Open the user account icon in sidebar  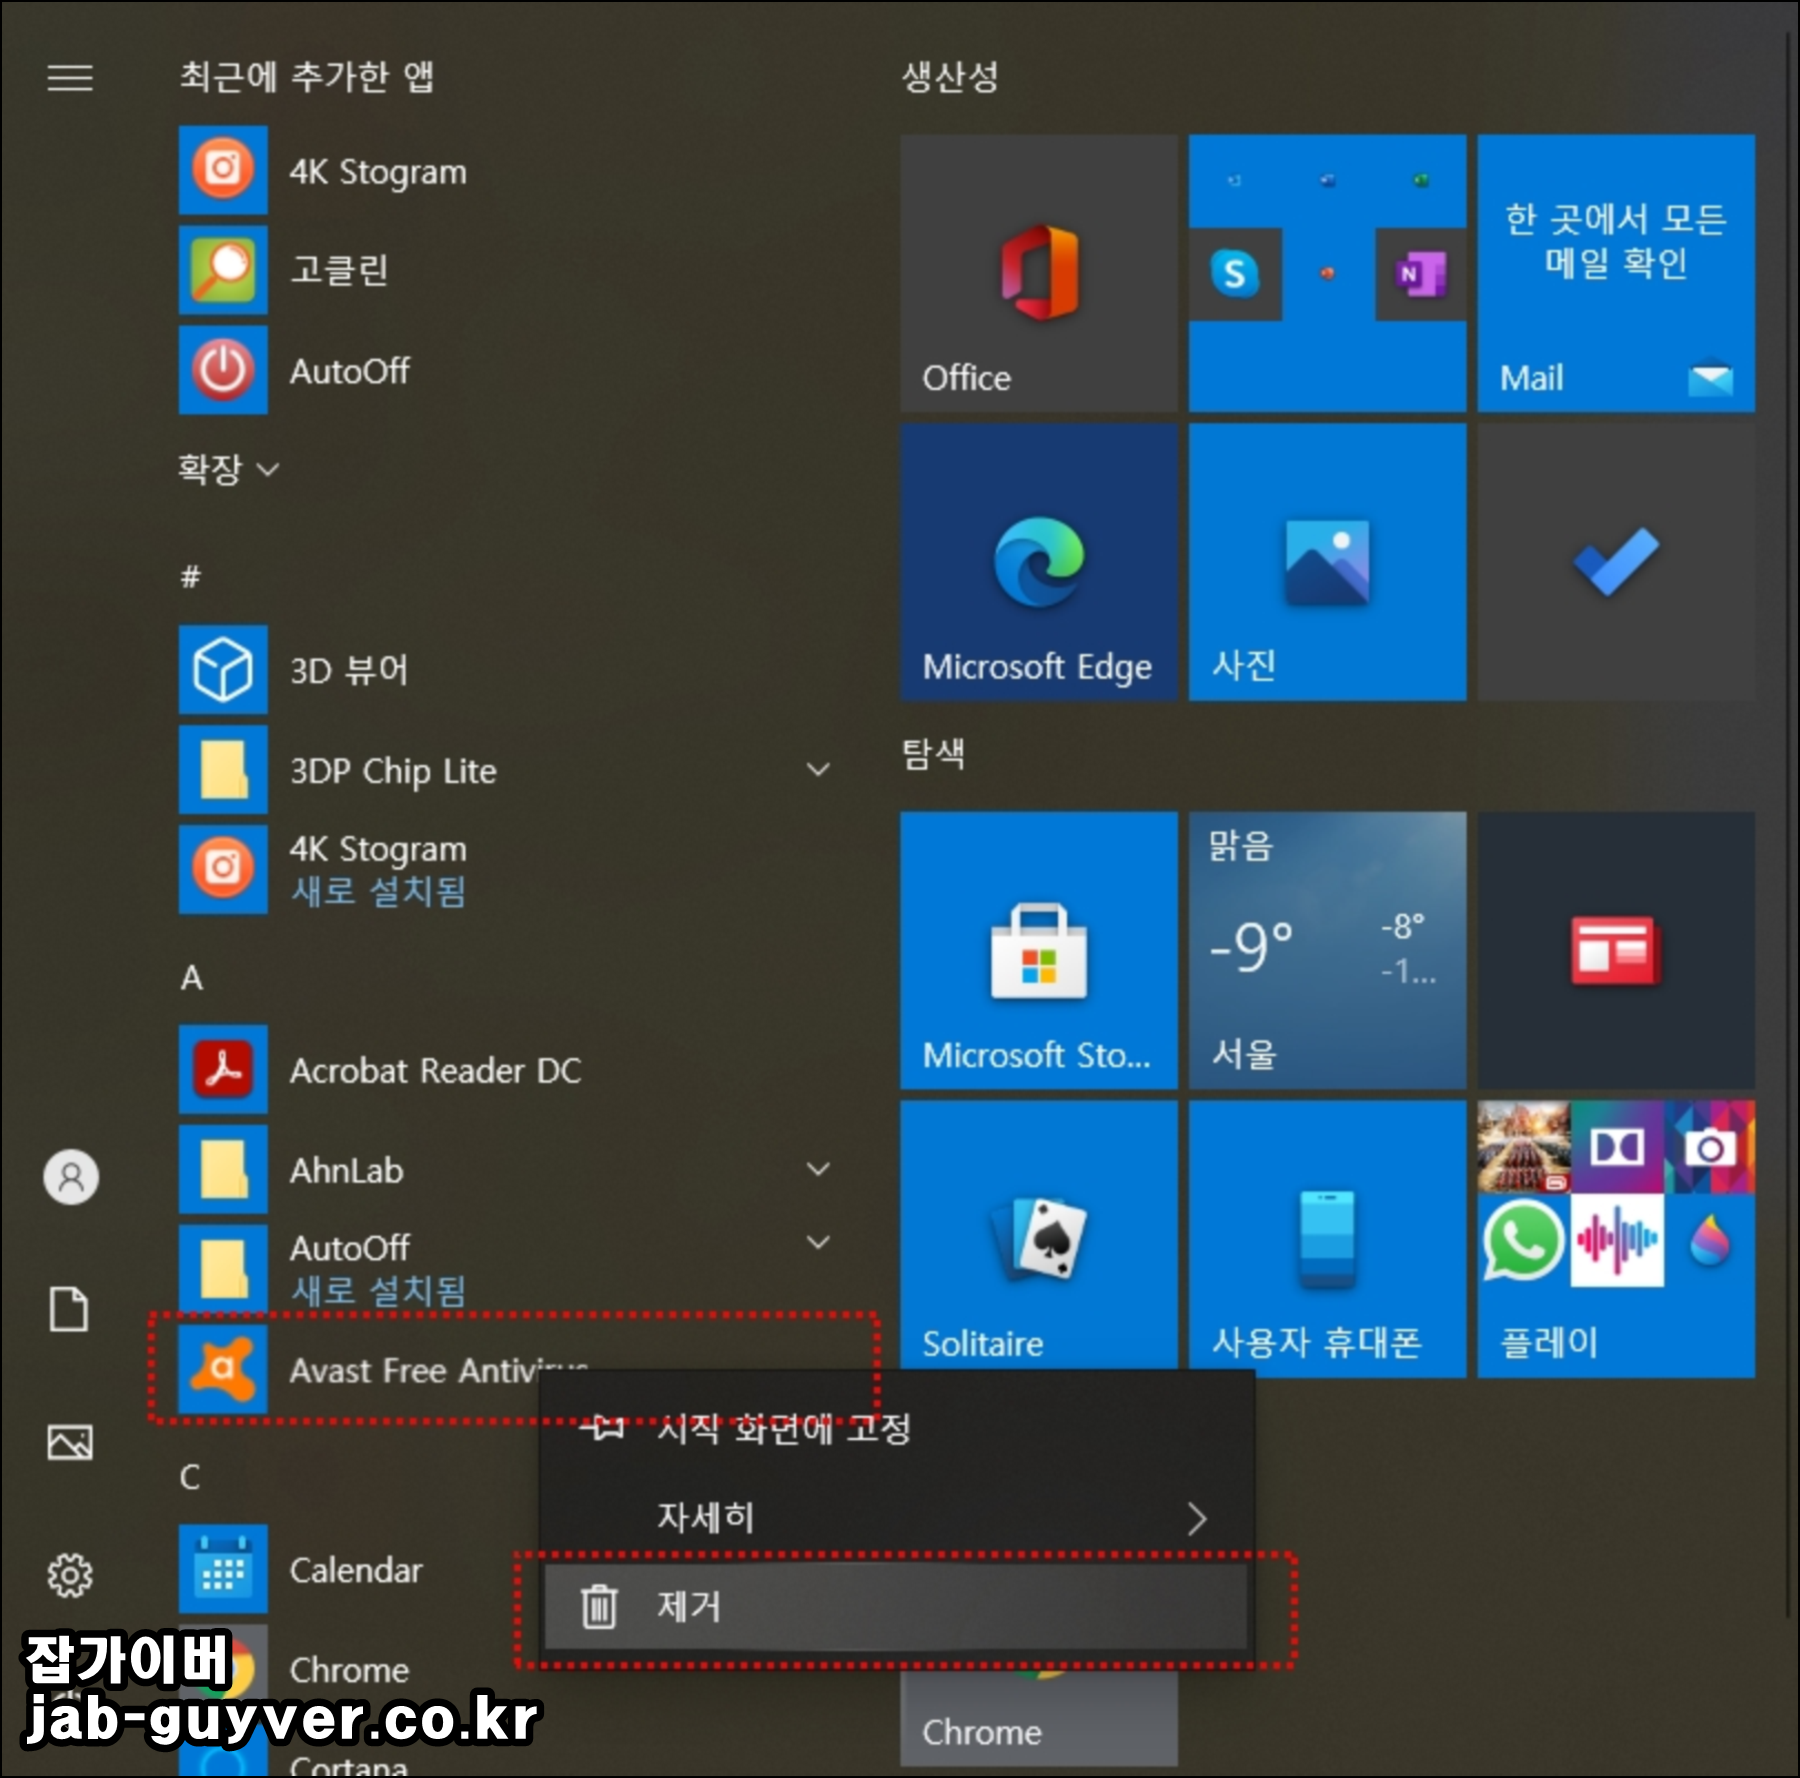point(70,1177)
